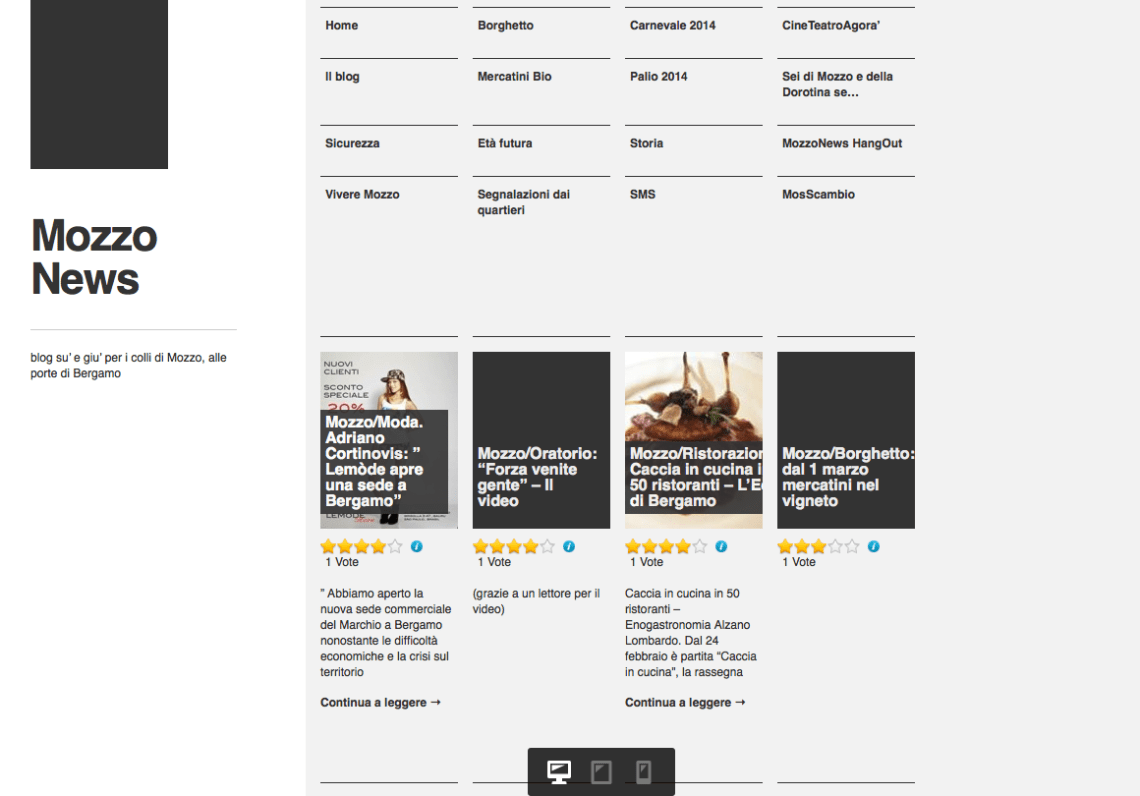Click info icon under Mozzo/Ristorazione rating

[x=721, y=547]
